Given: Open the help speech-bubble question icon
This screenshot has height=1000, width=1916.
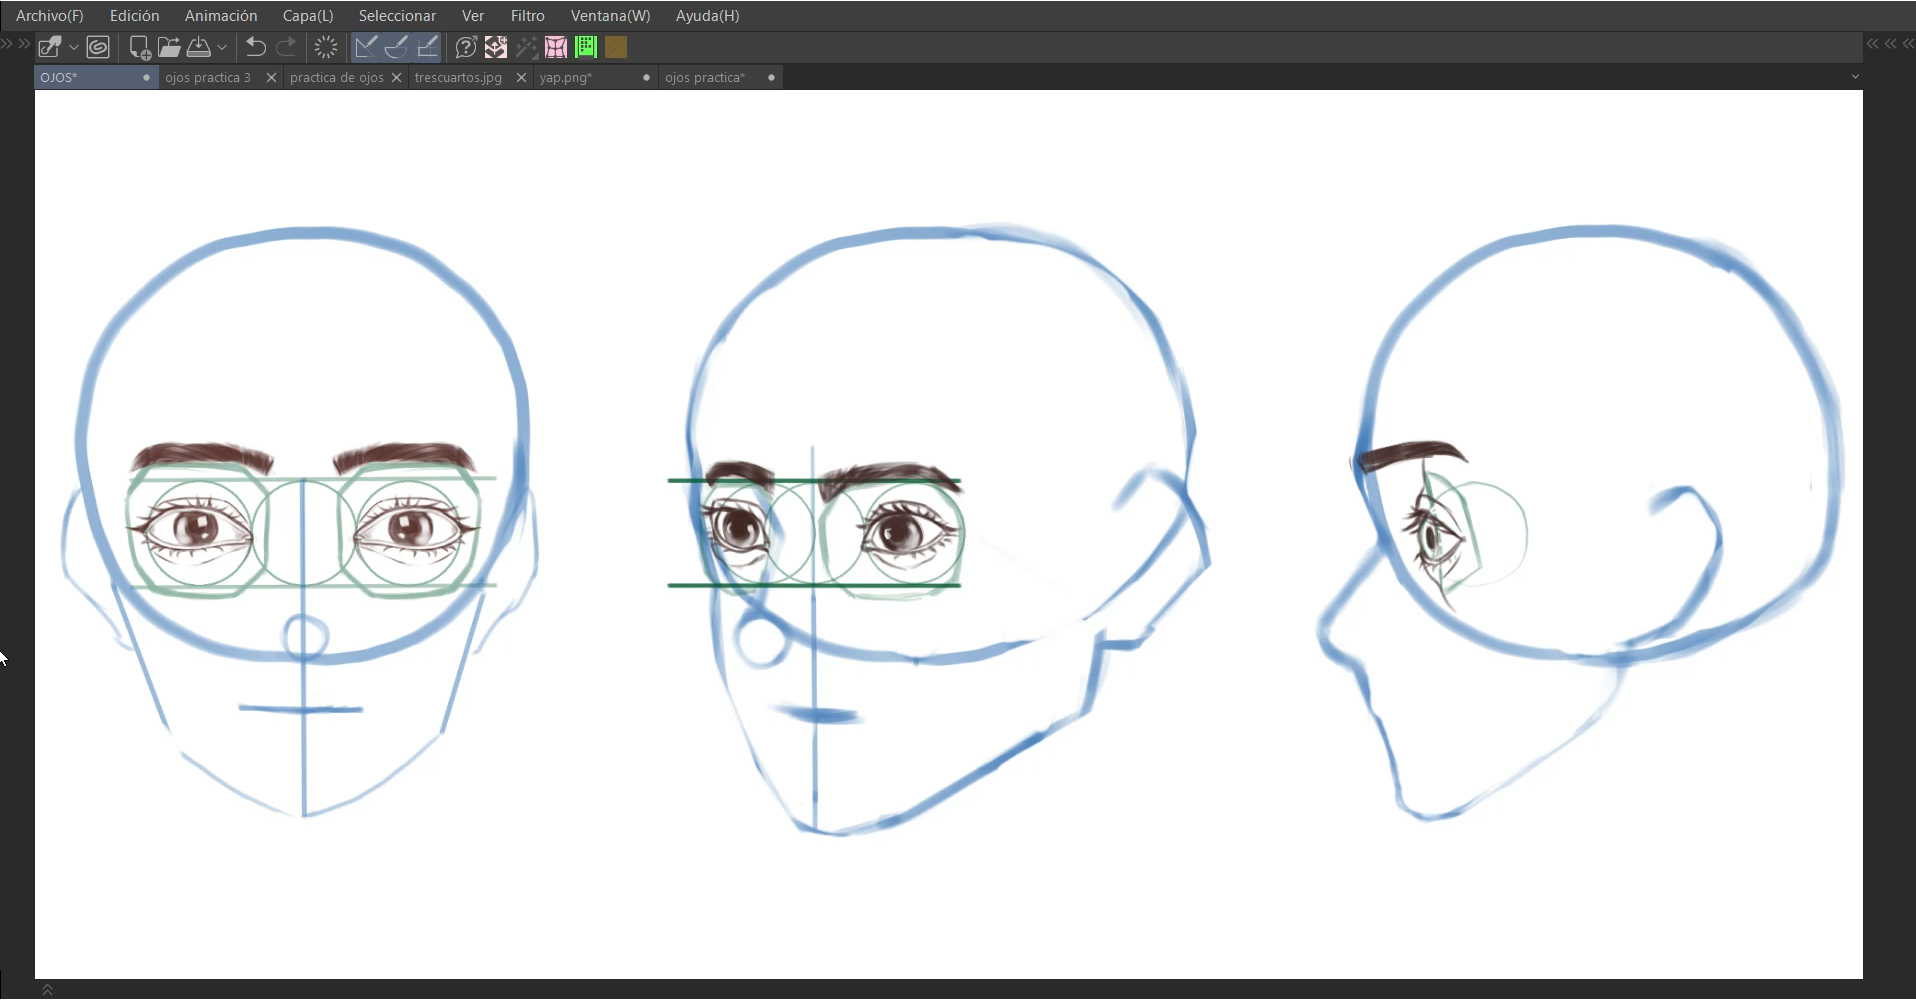Looking at the screenshot, I should coord(465,47).
